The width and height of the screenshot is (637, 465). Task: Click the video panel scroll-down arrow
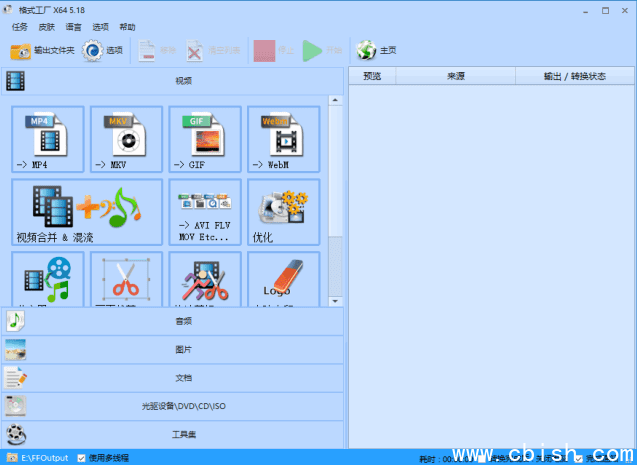pyautogui.click(x=335, y=301)
